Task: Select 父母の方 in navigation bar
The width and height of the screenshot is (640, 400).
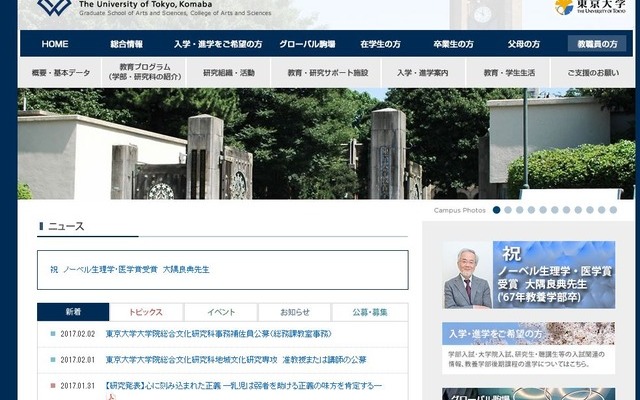Action: pos(524,44)
